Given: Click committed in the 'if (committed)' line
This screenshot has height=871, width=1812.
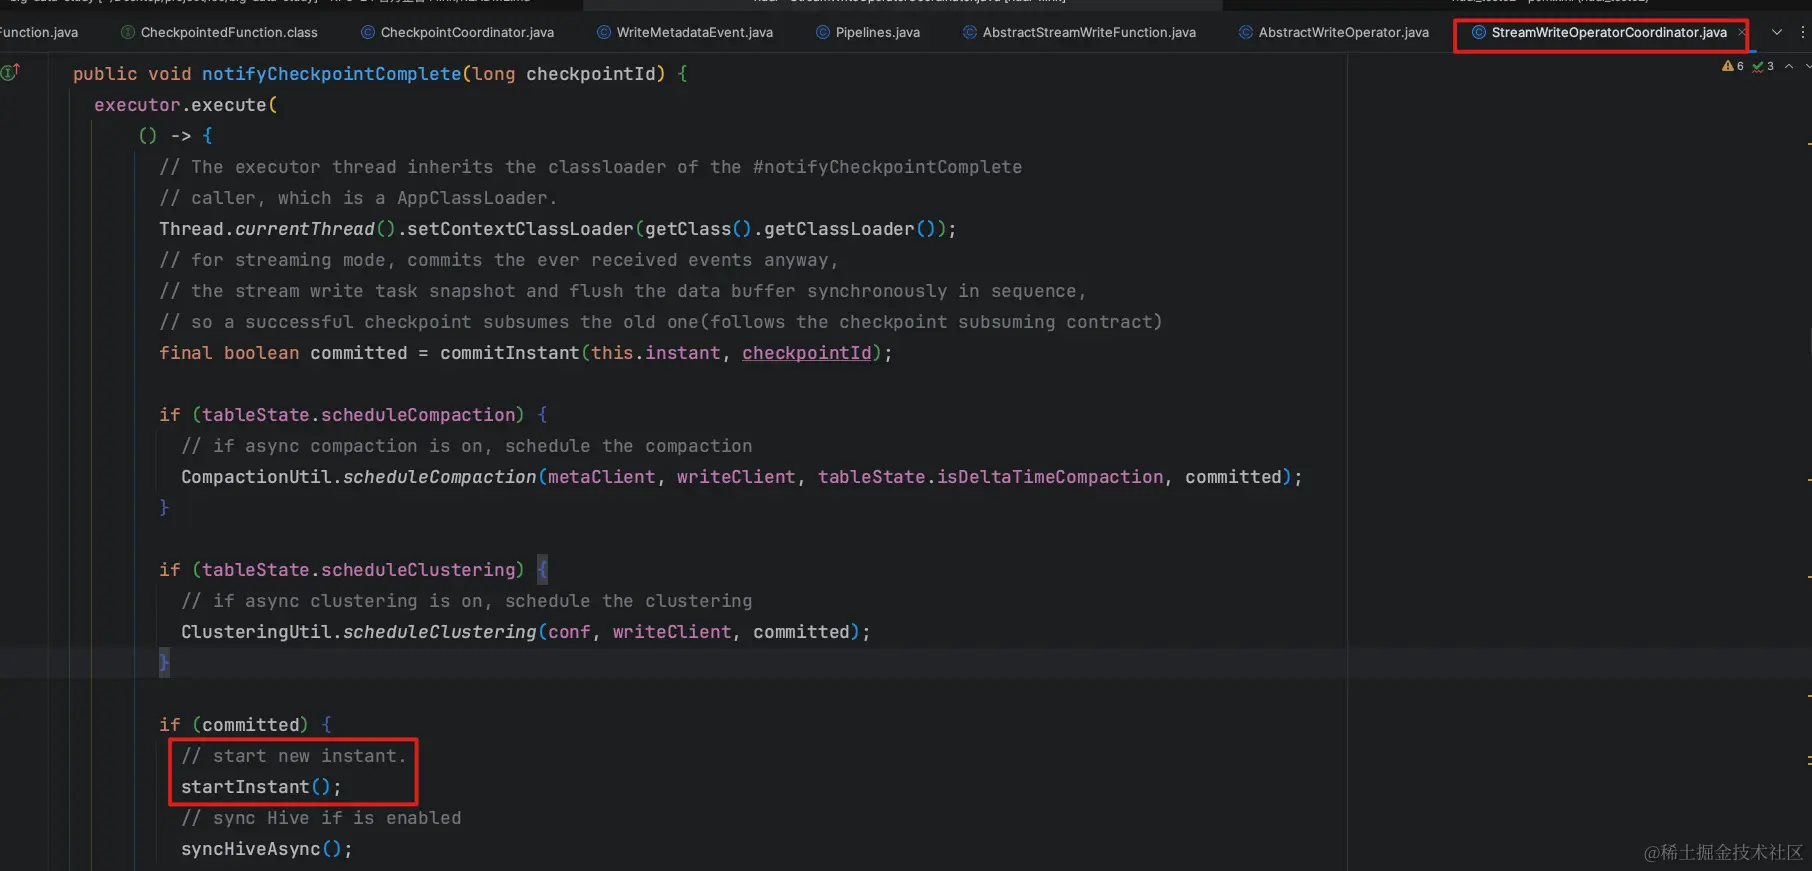Looking at the screenshot, I should 250,725.
